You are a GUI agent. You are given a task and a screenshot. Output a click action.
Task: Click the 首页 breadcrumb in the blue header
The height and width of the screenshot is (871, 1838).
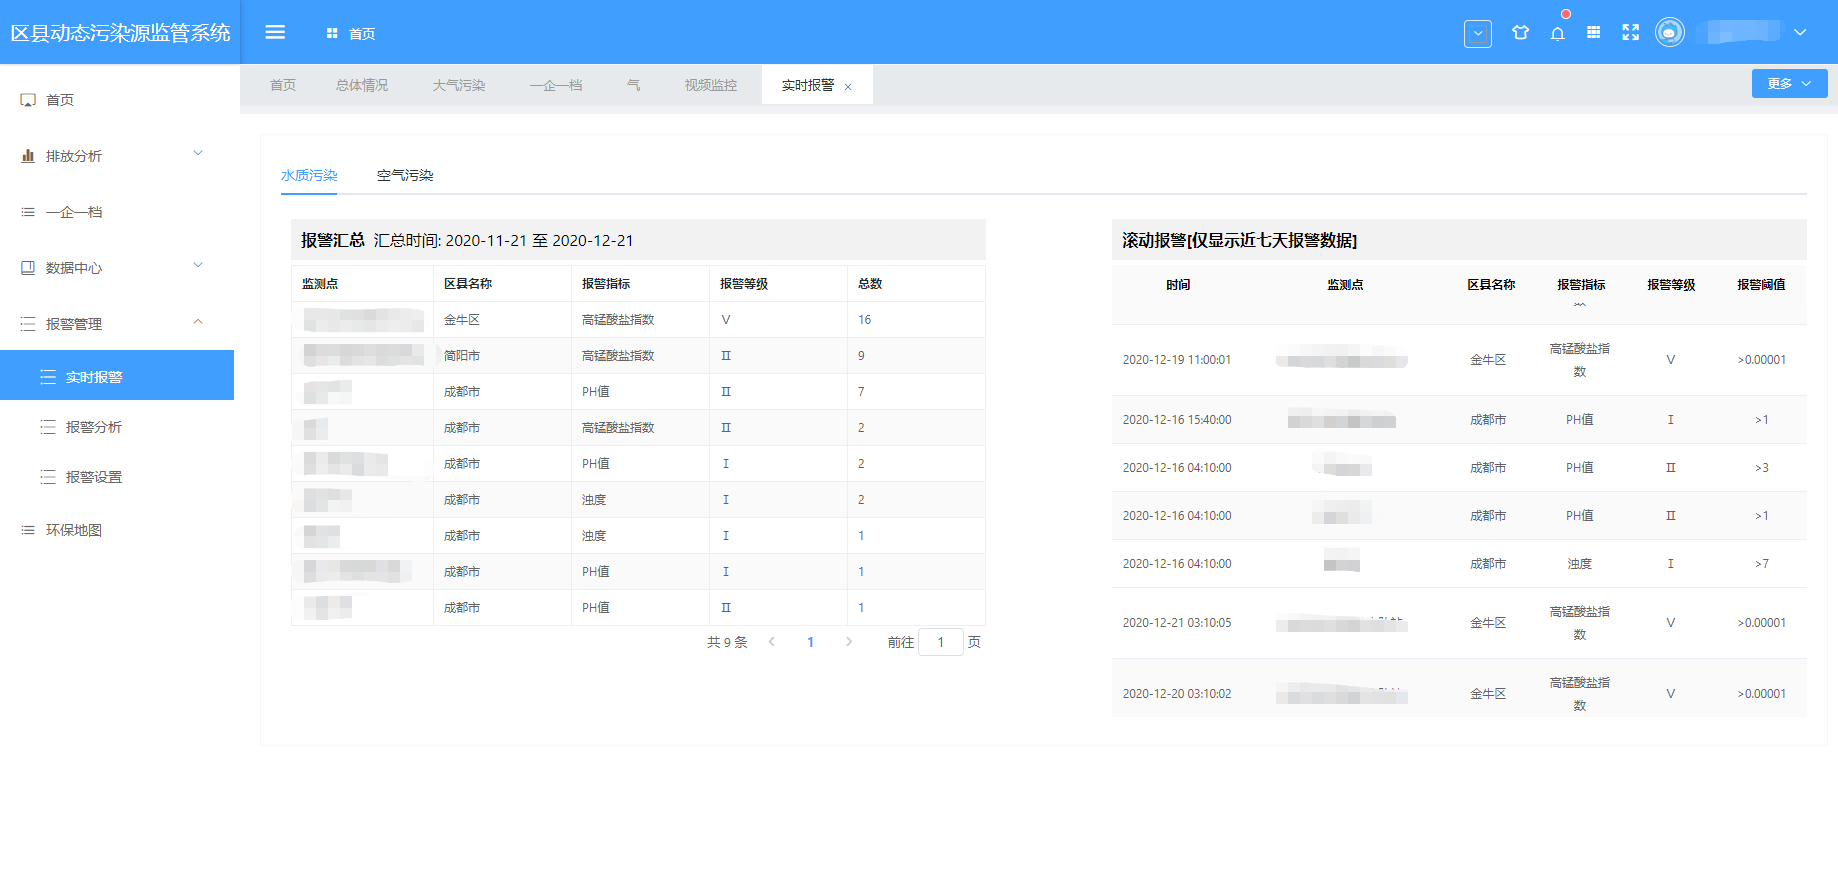click(x=361, y=33)
